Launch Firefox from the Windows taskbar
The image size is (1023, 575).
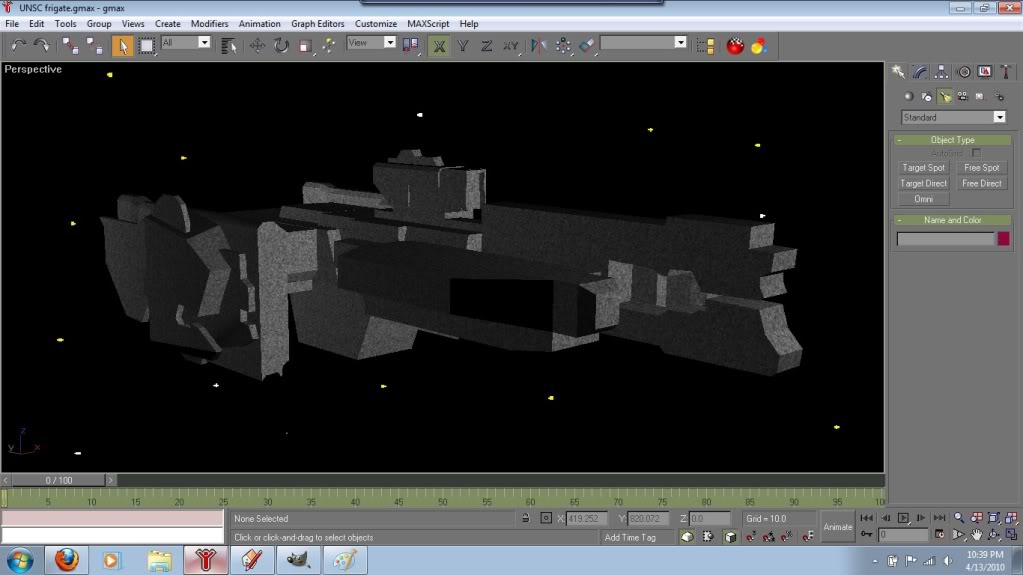click(x=67, y=560)
